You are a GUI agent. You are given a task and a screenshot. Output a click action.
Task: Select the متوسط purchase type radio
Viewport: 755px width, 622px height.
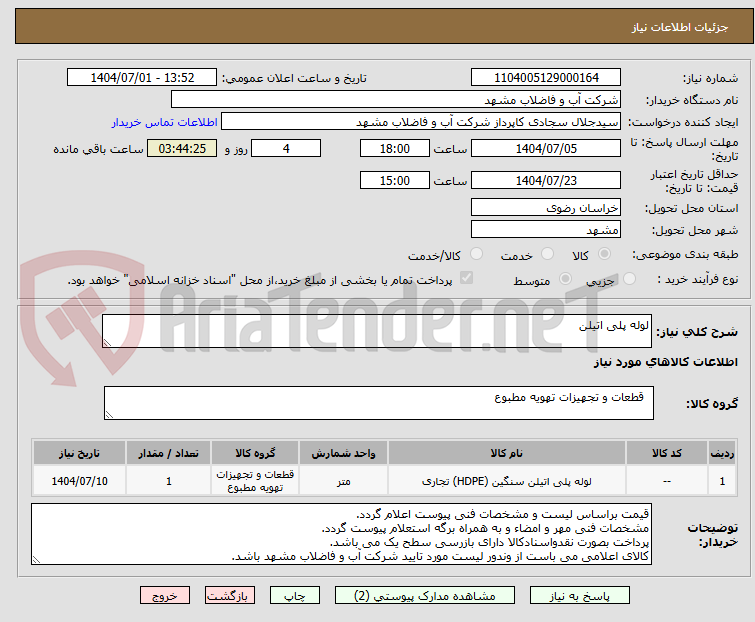pyautogui.click(x=565, y=279)
